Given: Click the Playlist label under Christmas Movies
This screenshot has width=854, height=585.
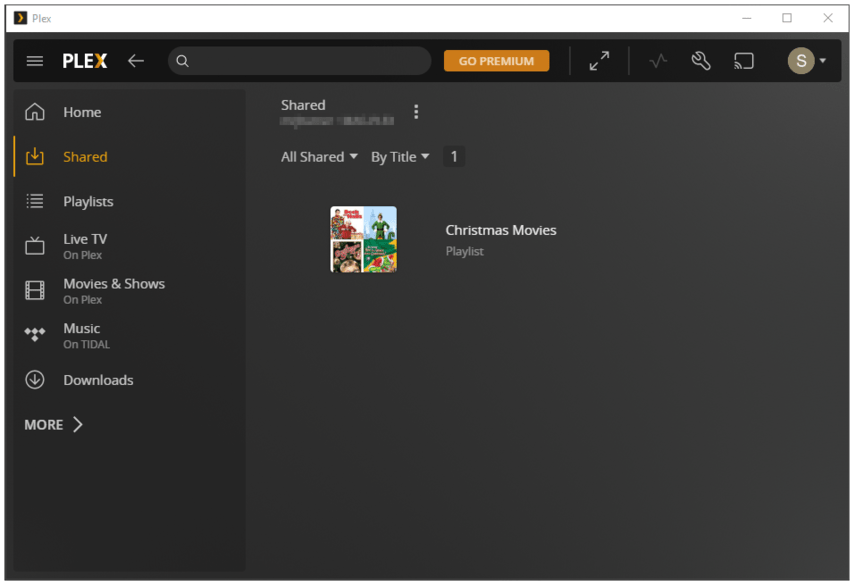Looking at the screenshot, I should 465,251.
